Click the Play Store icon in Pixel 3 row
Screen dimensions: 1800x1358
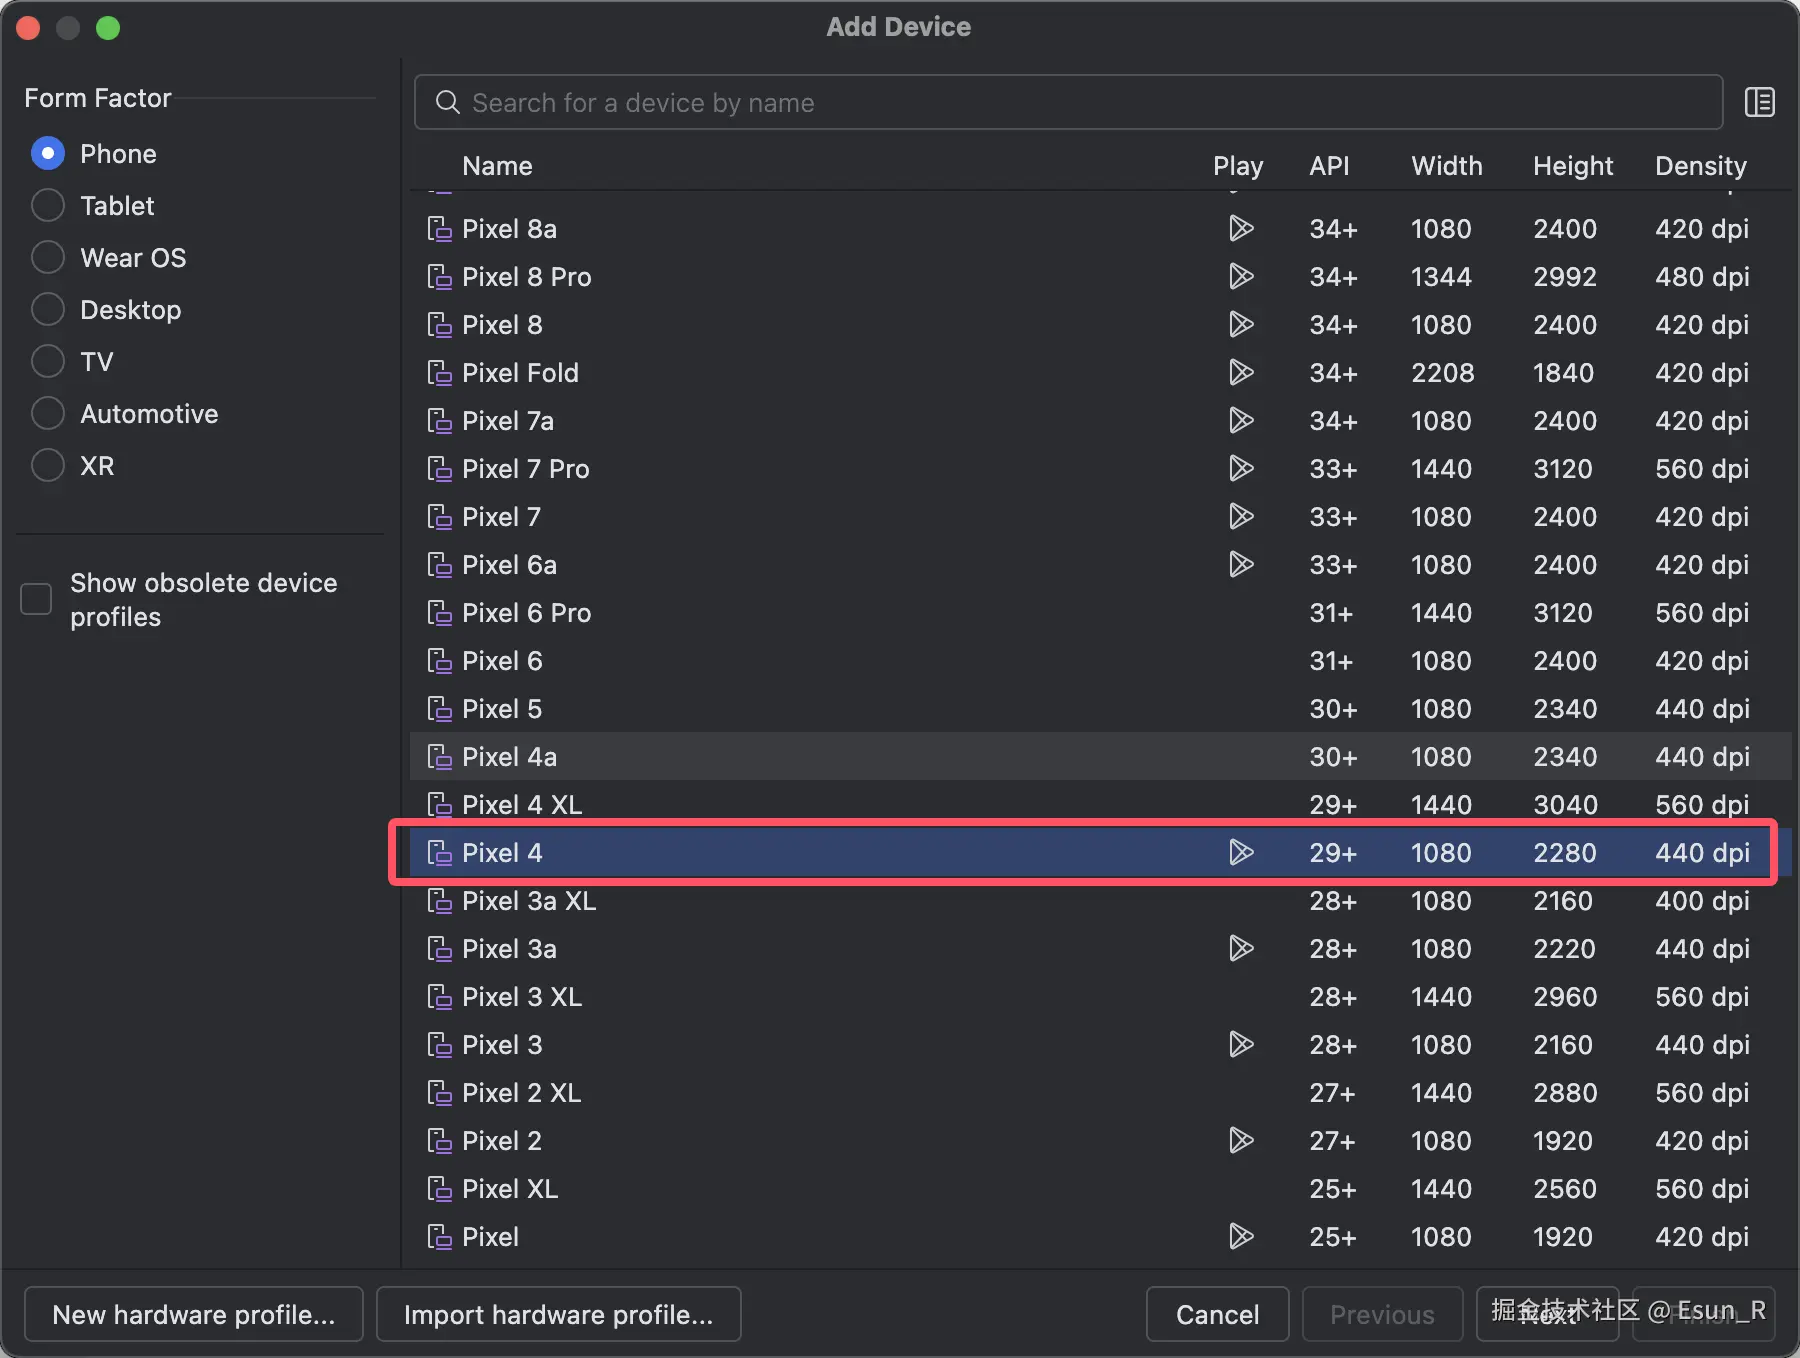pyautogui.click(x=1241, y=1045)
